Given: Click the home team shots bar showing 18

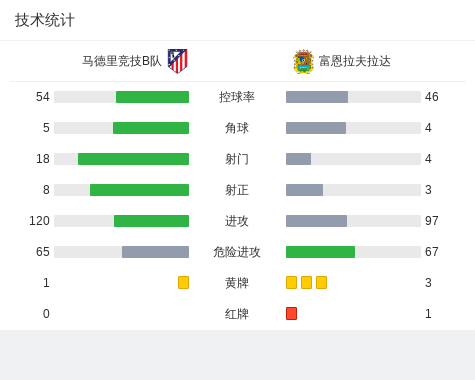Looking at the screenshot, I should click(133, 159).
